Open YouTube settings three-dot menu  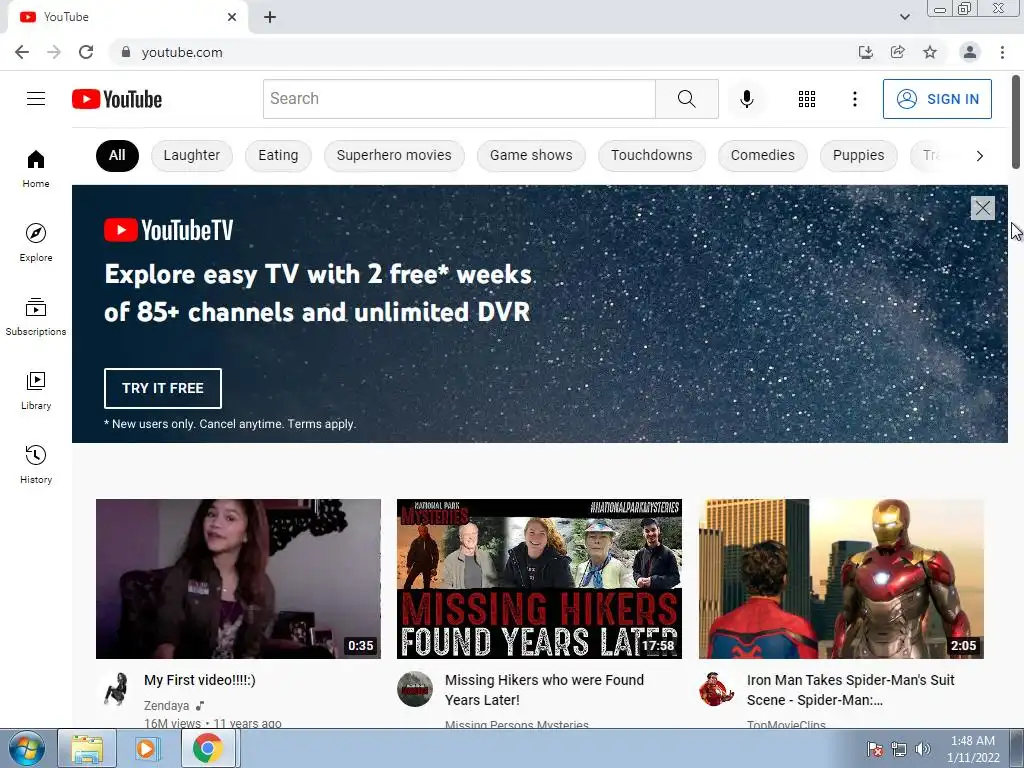click(854, 99)
